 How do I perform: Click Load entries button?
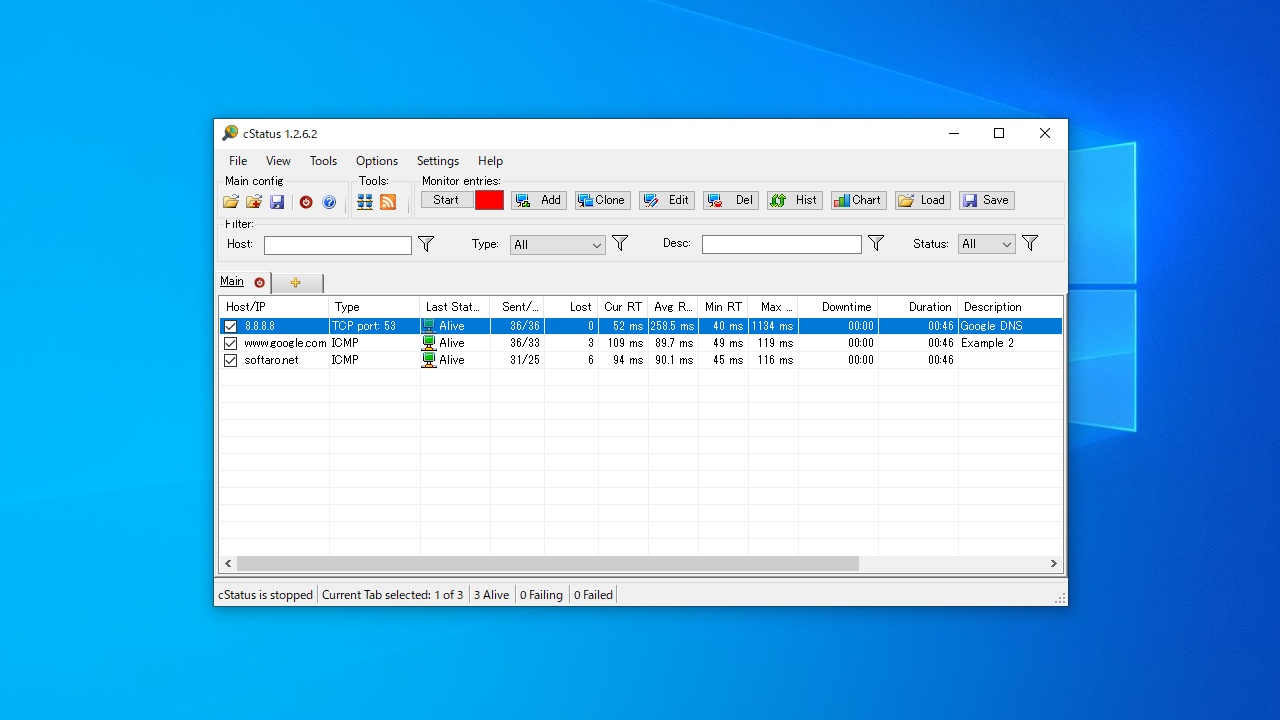point(923,200)
